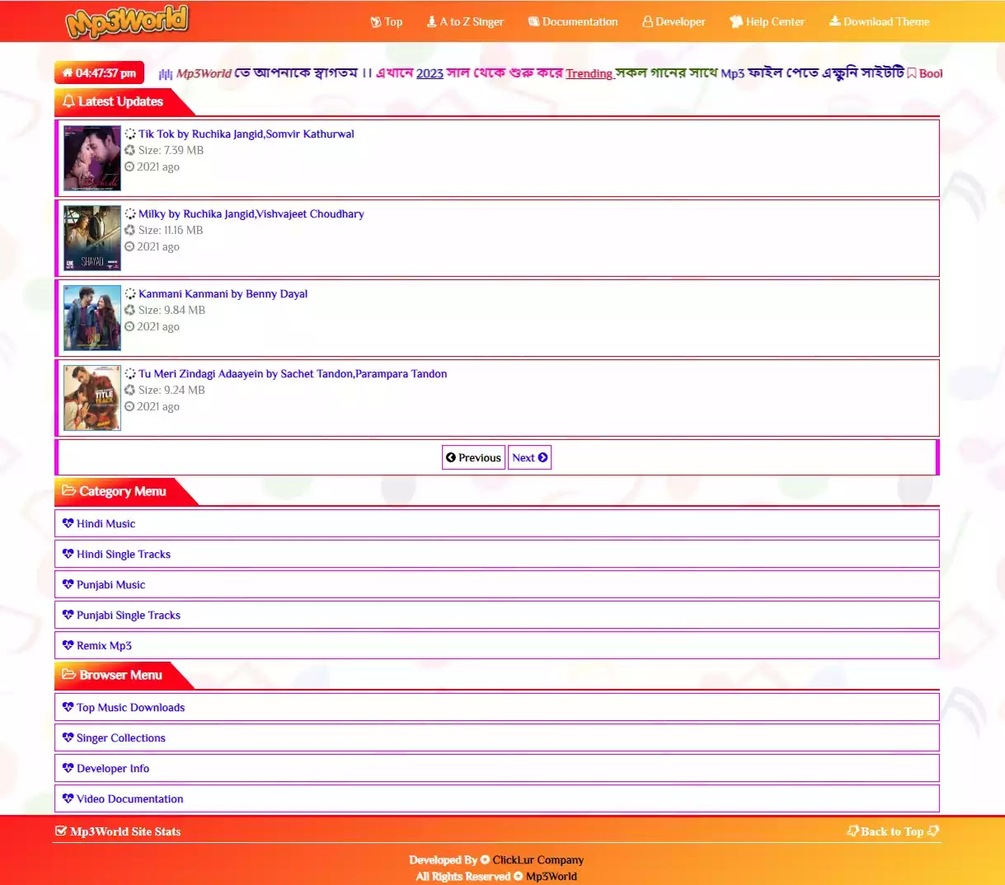Click heart icon beside Hindi Music

[68, 523]
